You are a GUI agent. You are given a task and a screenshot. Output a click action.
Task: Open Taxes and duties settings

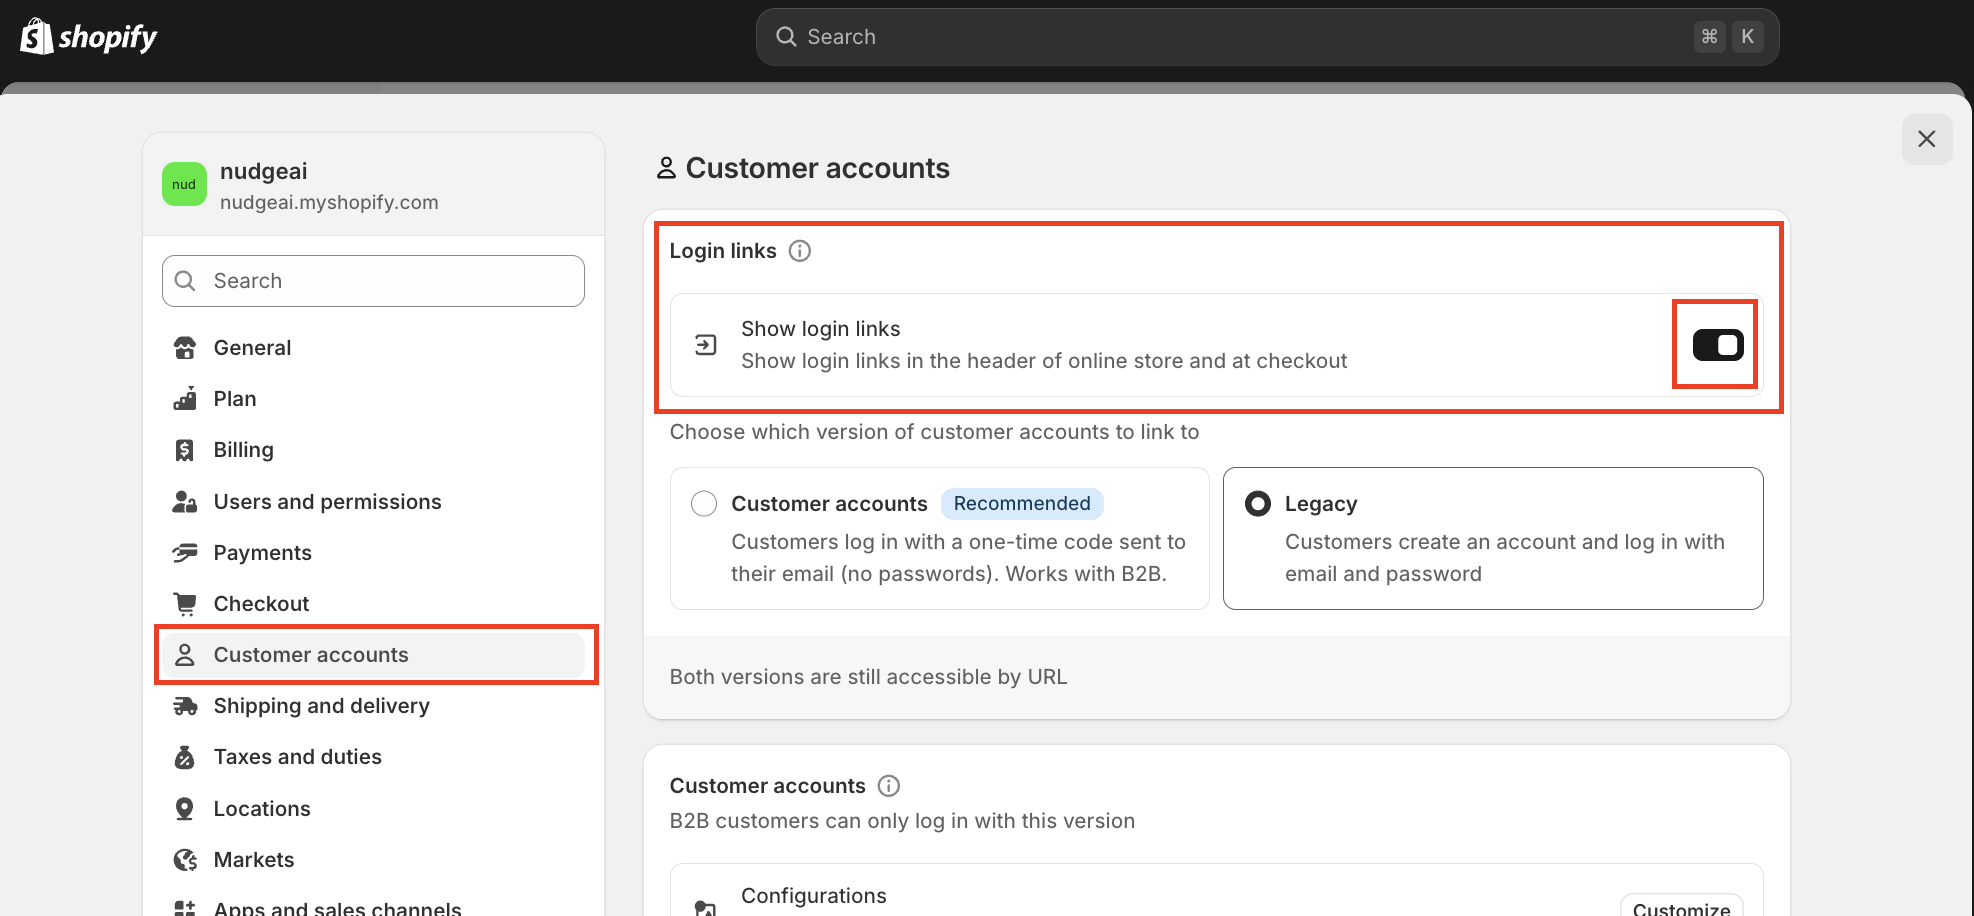coord(374,757)
